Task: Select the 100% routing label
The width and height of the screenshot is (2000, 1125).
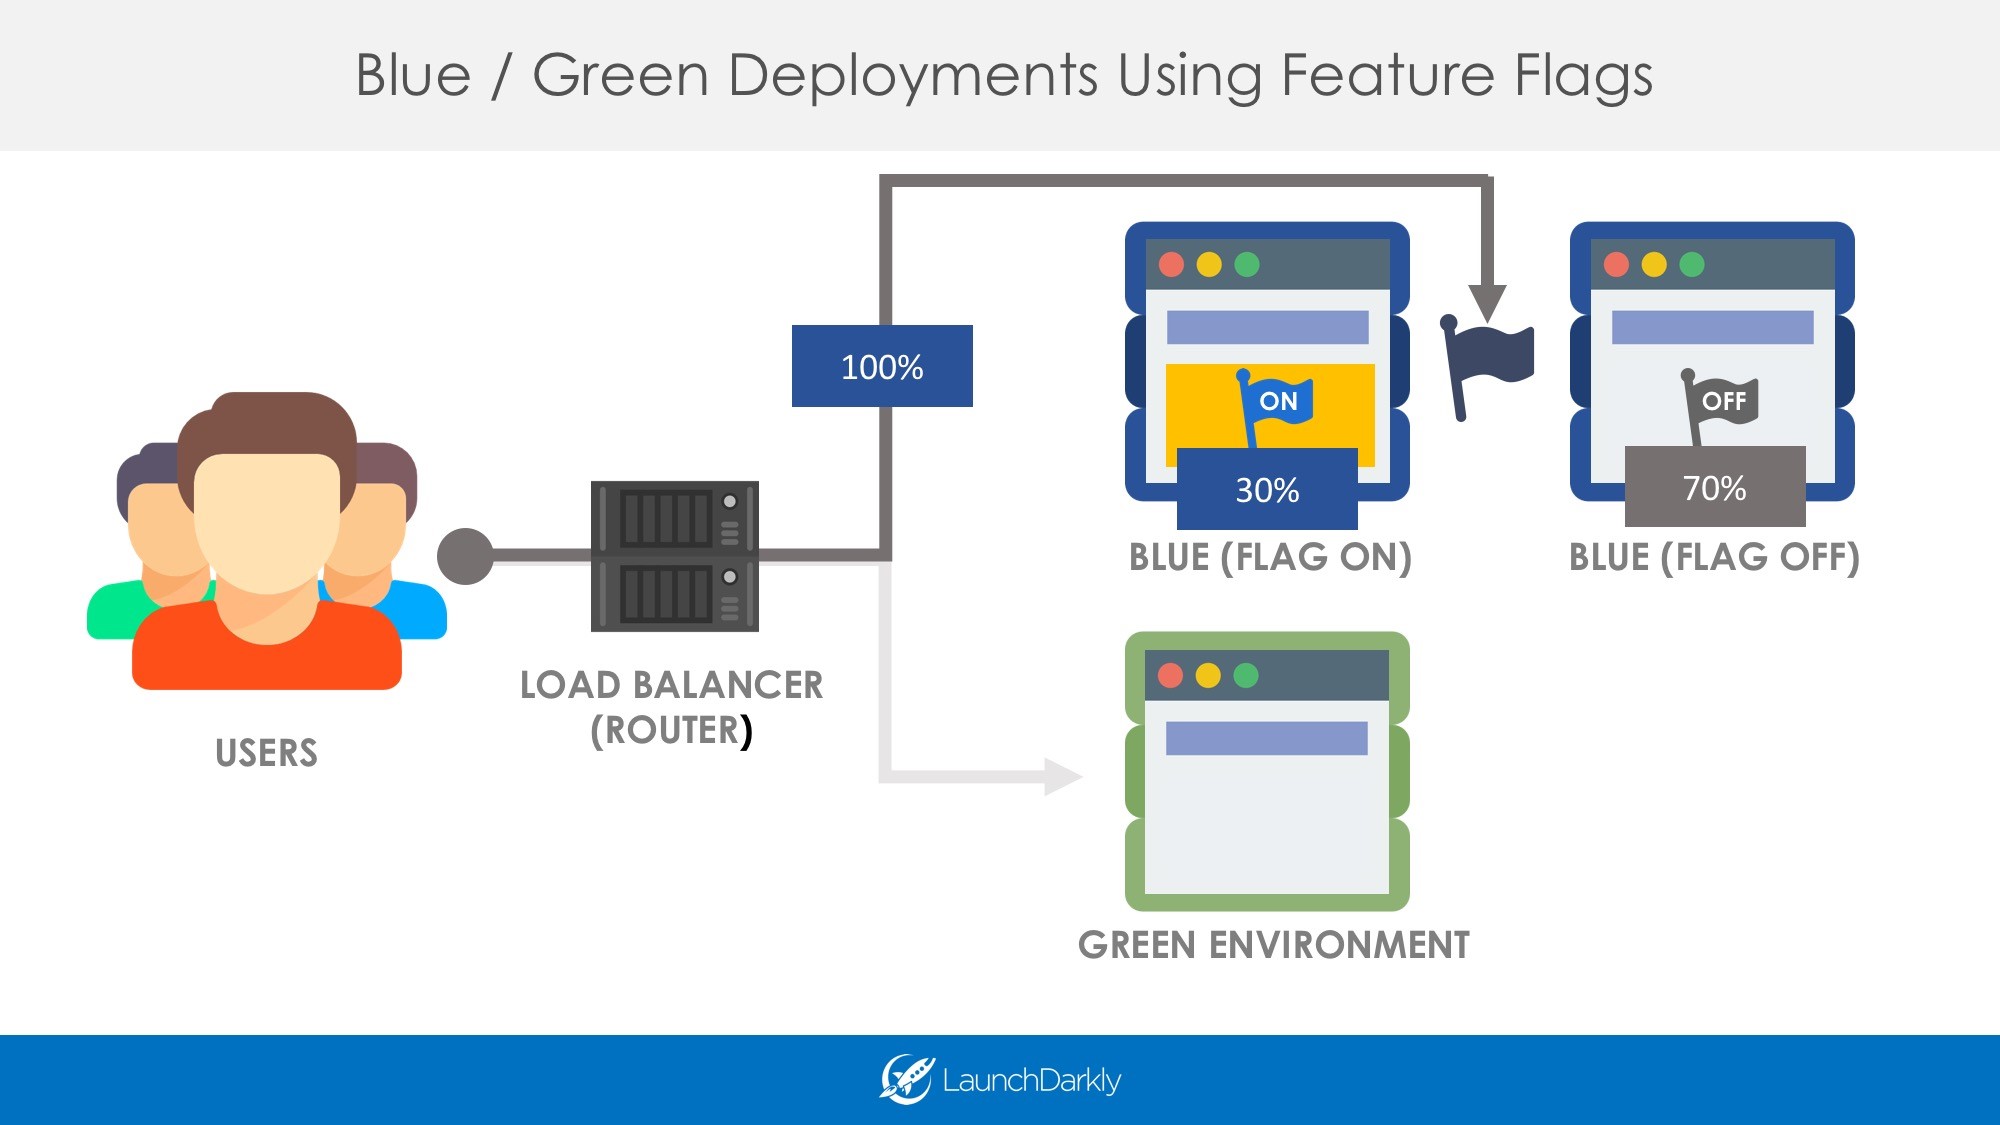Action: click(x=881, y=367)
